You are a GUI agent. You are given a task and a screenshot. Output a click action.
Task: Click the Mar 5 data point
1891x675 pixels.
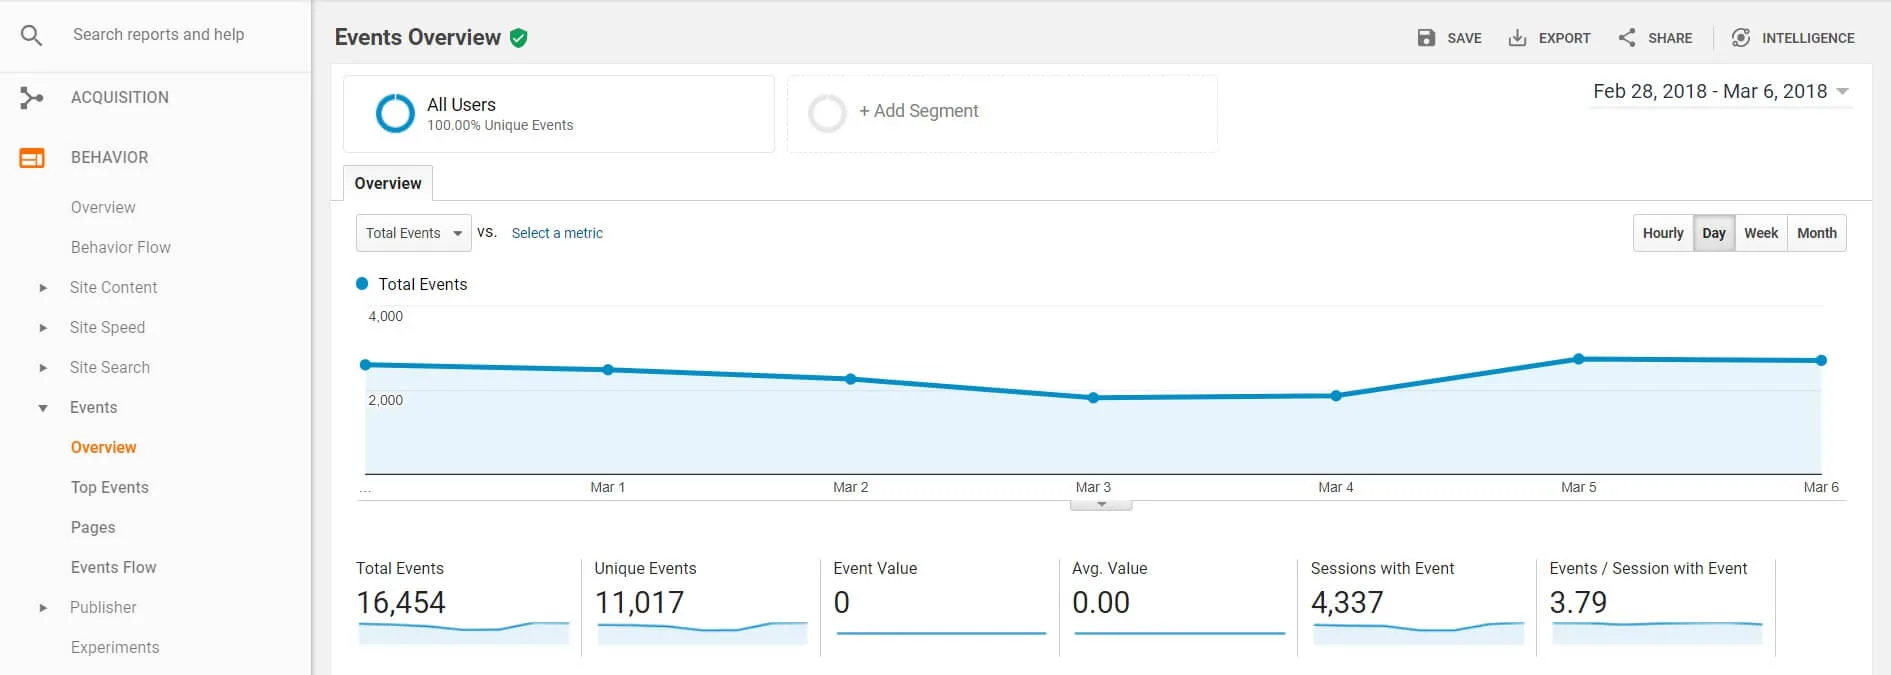tap(1579, 358)
